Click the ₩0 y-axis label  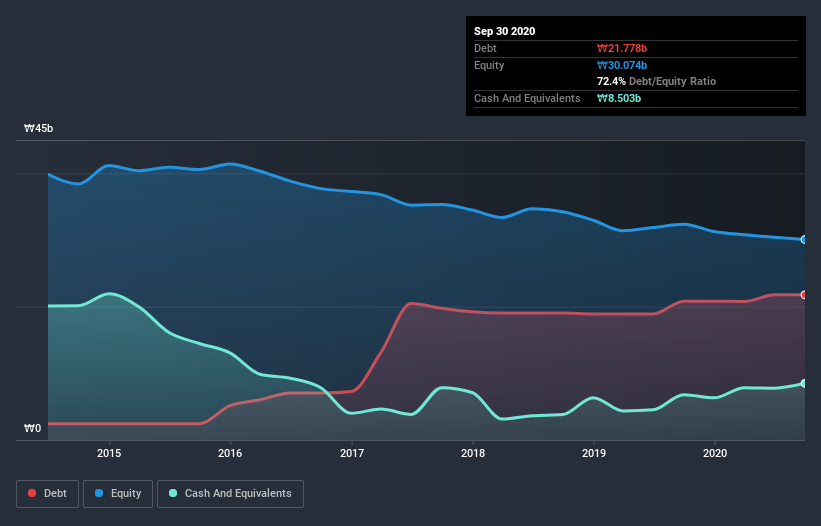coord(32,428)
